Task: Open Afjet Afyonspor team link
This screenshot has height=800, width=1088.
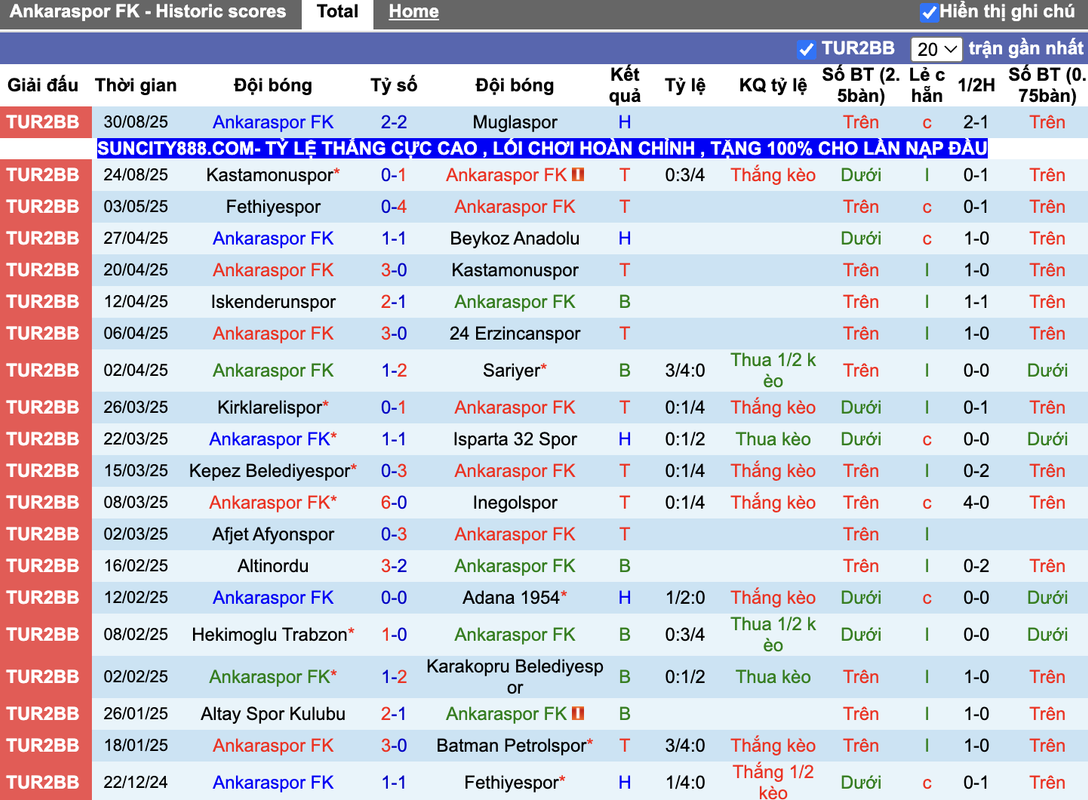Action: tap(273, 534)
